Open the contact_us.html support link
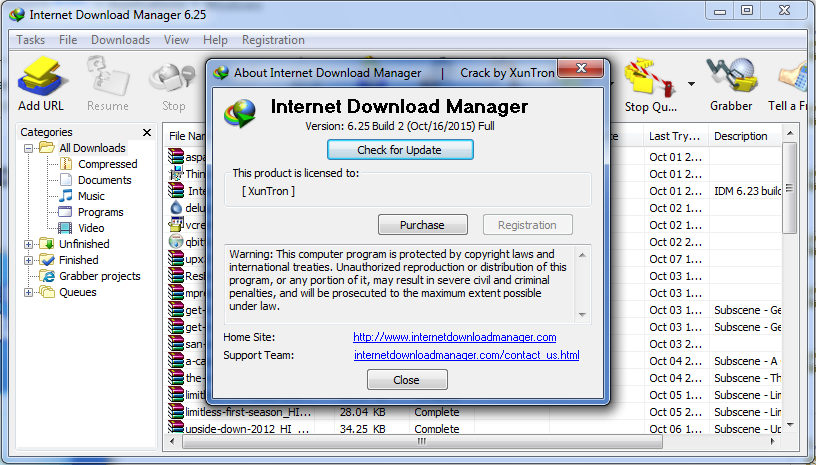Screen dimensions: 816x465 466,355
